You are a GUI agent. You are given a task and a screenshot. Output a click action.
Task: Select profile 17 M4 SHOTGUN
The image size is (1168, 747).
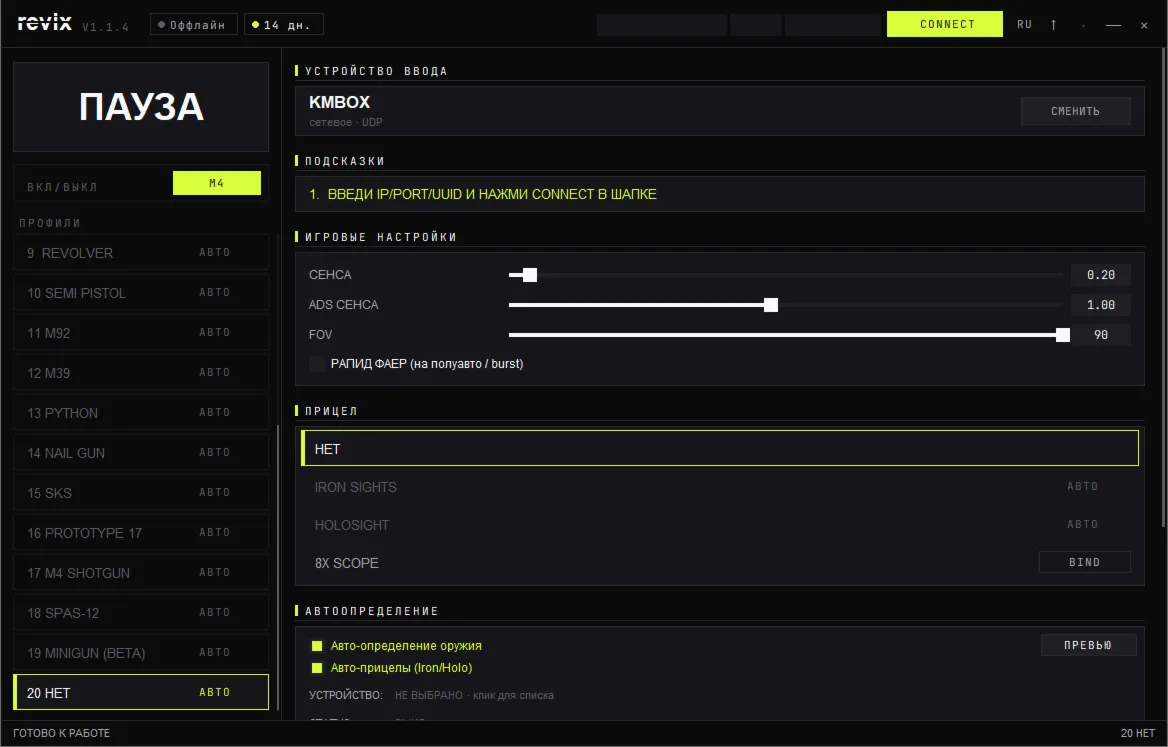point(141,573)
